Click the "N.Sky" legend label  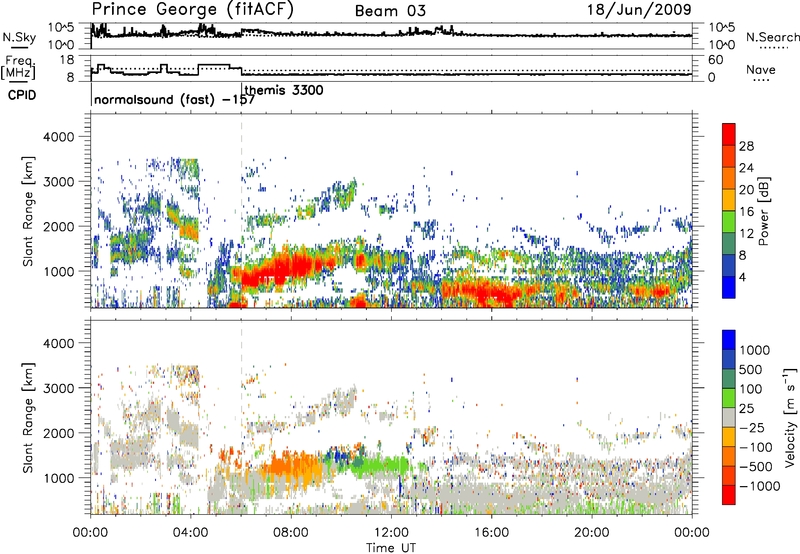pos(19,37)
